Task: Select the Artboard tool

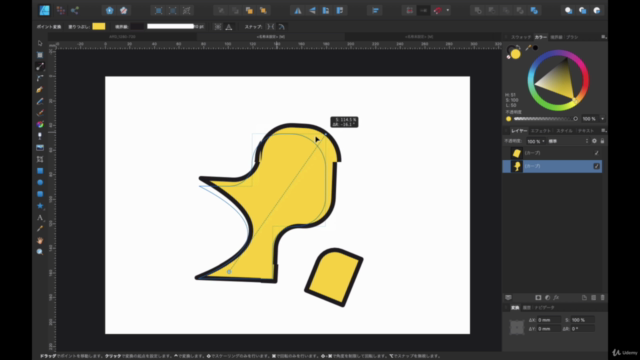Action: point(40,55)
